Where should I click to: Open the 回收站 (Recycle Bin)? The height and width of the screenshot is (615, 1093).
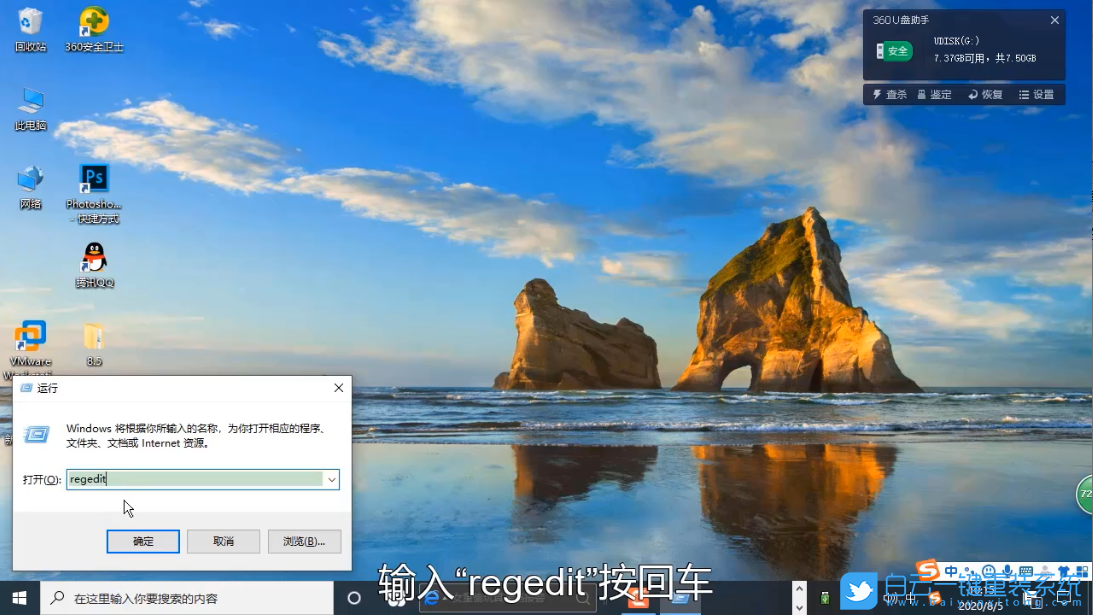[x=30, y=23]
